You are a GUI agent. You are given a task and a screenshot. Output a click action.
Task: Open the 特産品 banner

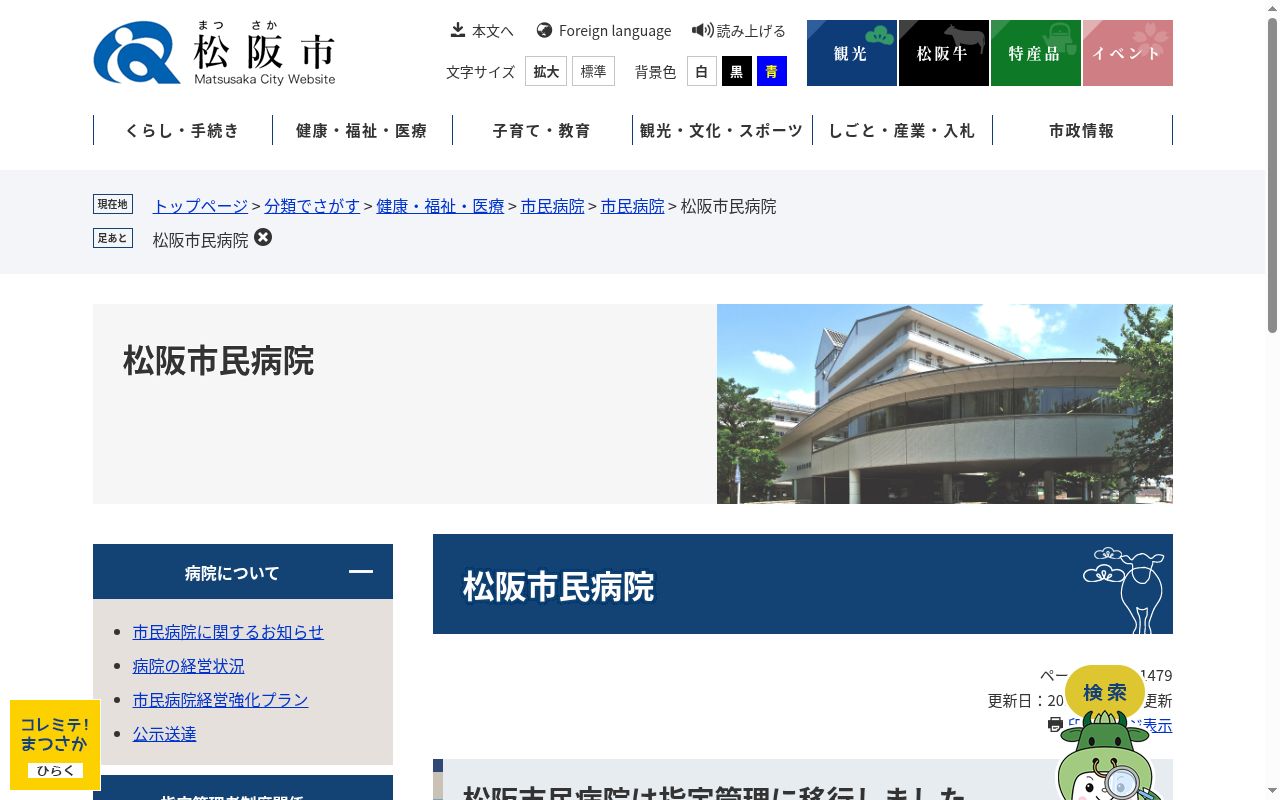(1036, 53)
